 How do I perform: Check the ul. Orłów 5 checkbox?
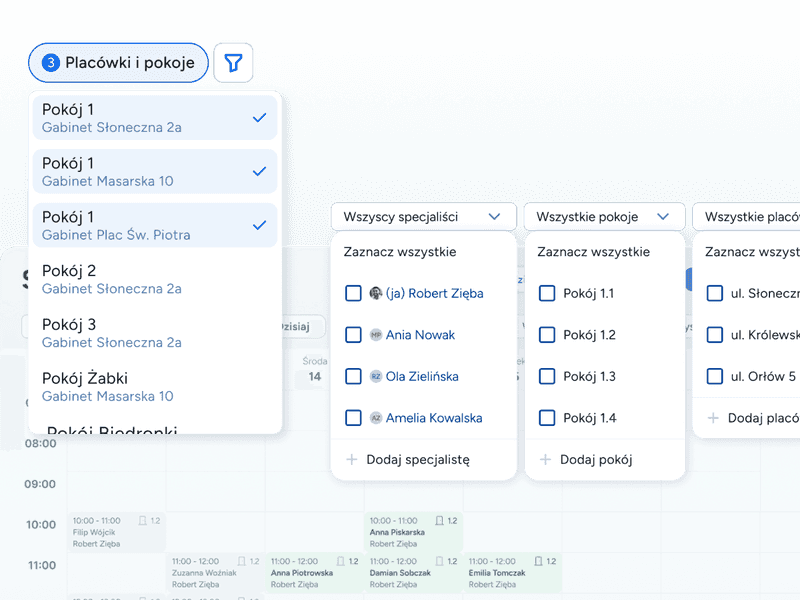pos(714,377)
